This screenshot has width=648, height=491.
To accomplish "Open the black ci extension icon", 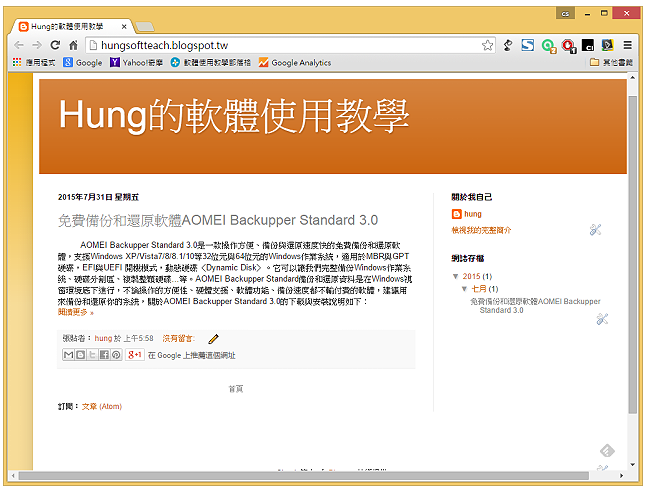I will coord(588,45).
